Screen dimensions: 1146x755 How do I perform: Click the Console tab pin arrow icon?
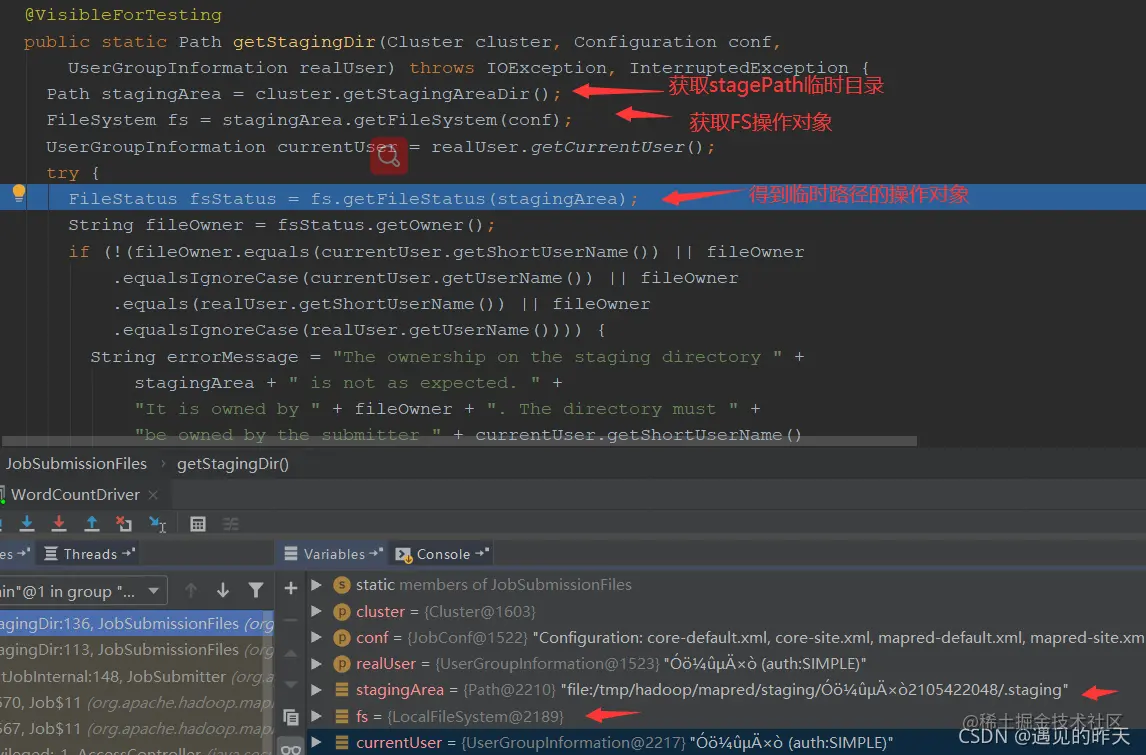[481, 553]
